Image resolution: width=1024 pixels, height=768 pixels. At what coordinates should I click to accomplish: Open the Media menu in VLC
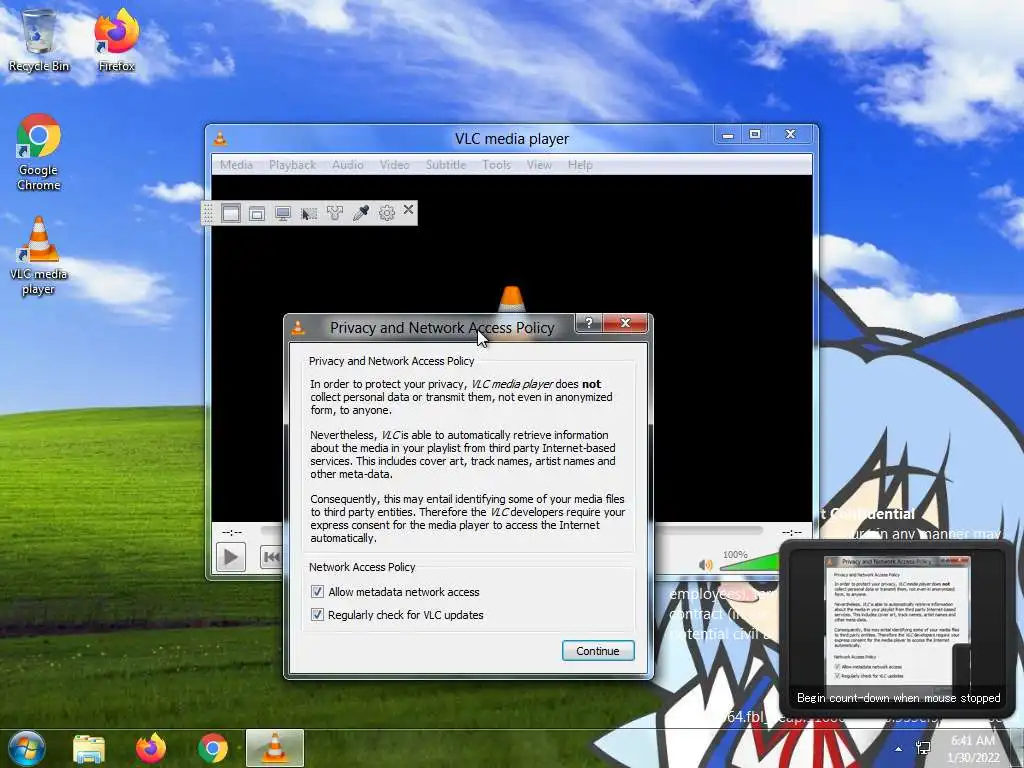(x=236, y=165)
